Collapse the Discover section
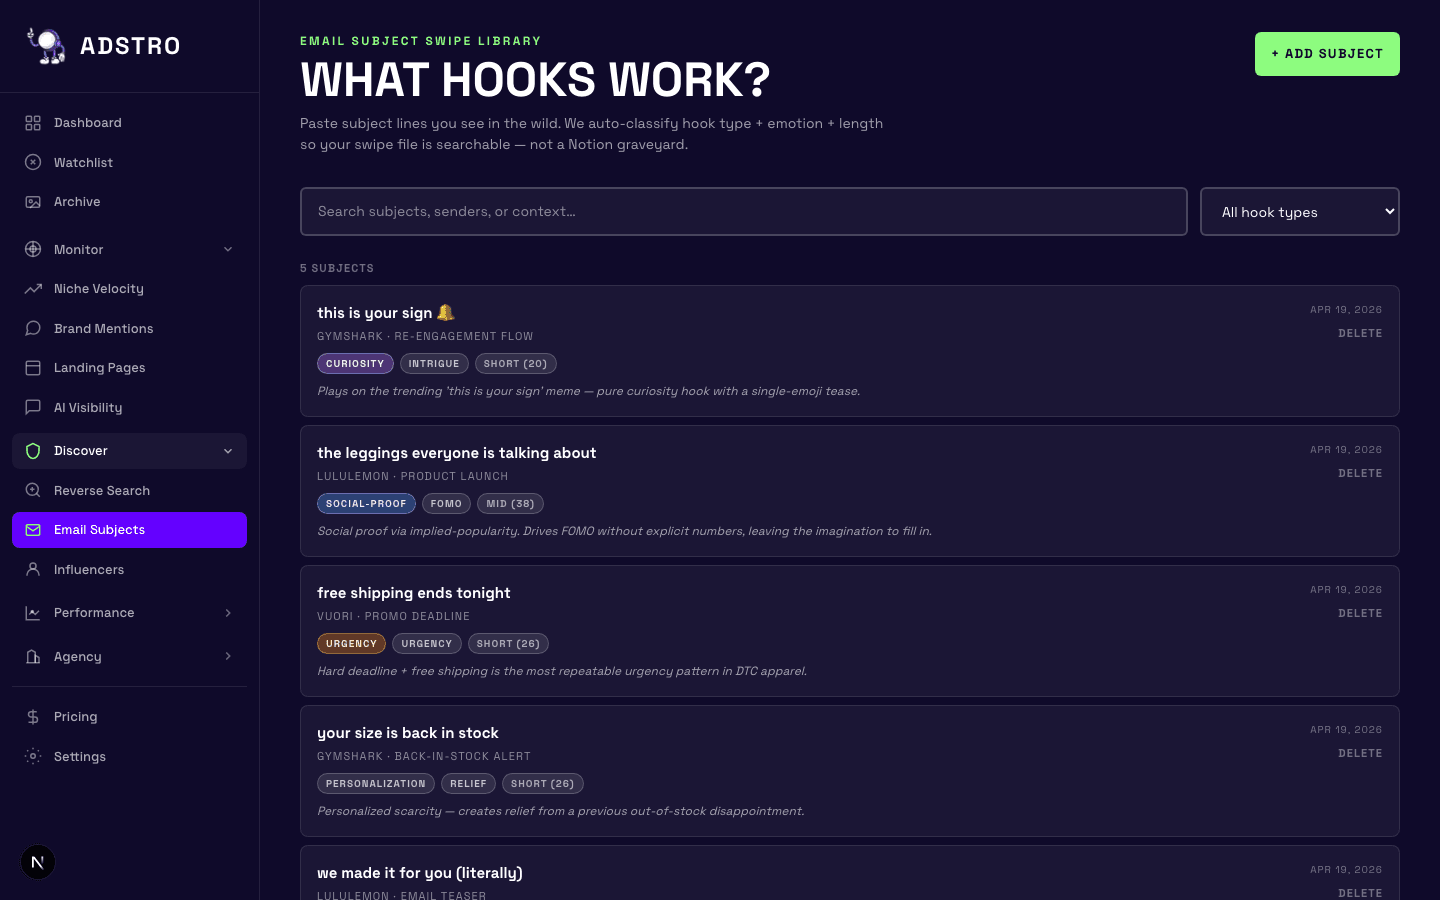Viewport: 1440px width, 900px height. tap(228, 451)
